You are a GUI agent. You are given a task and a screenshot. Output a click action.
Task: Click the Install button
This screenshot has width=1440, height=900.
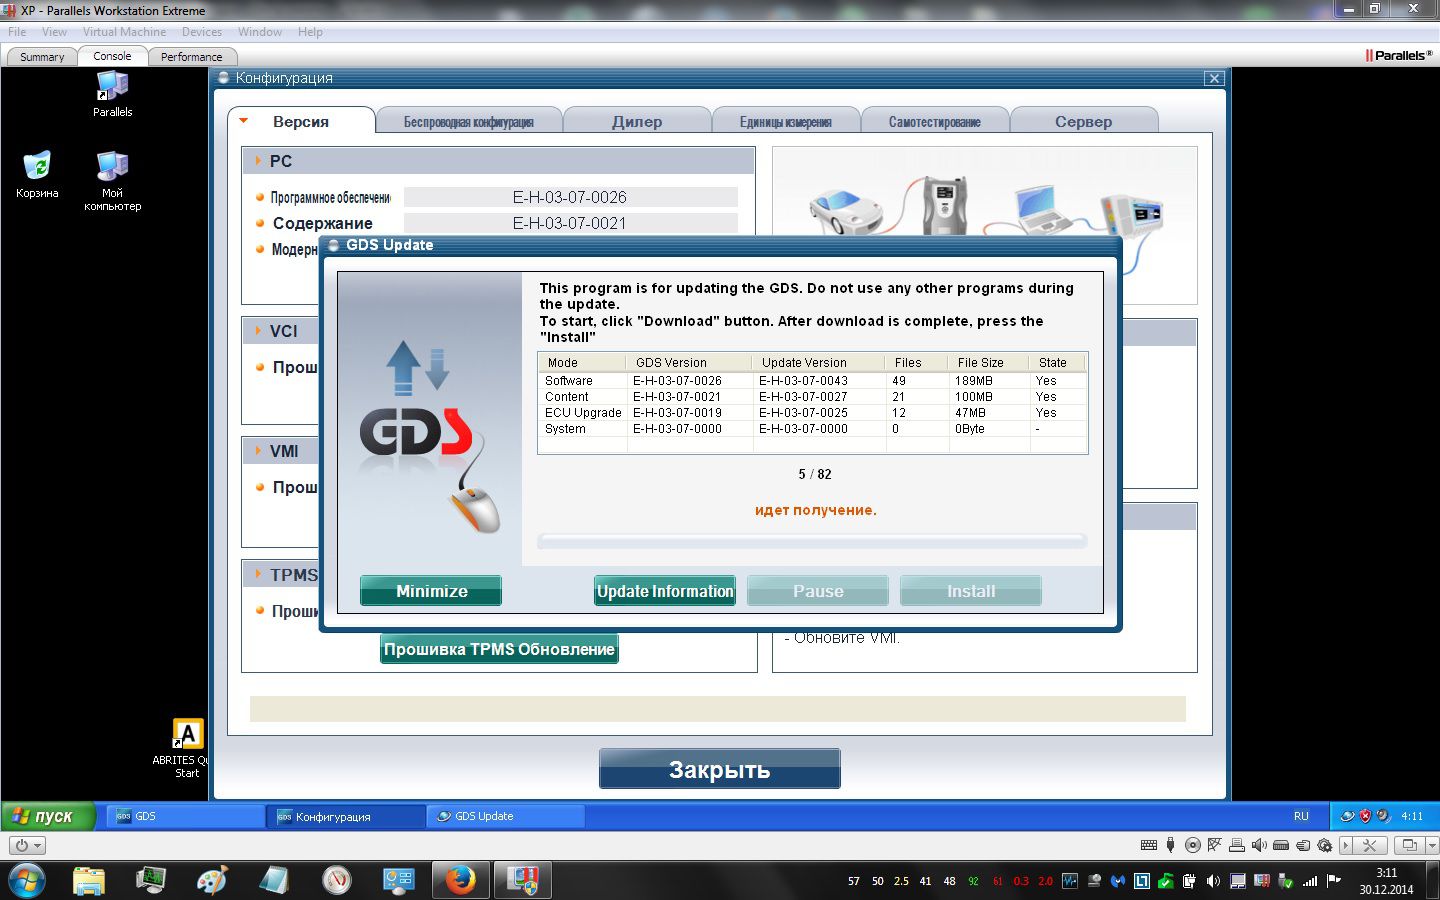tap(971, 591)
